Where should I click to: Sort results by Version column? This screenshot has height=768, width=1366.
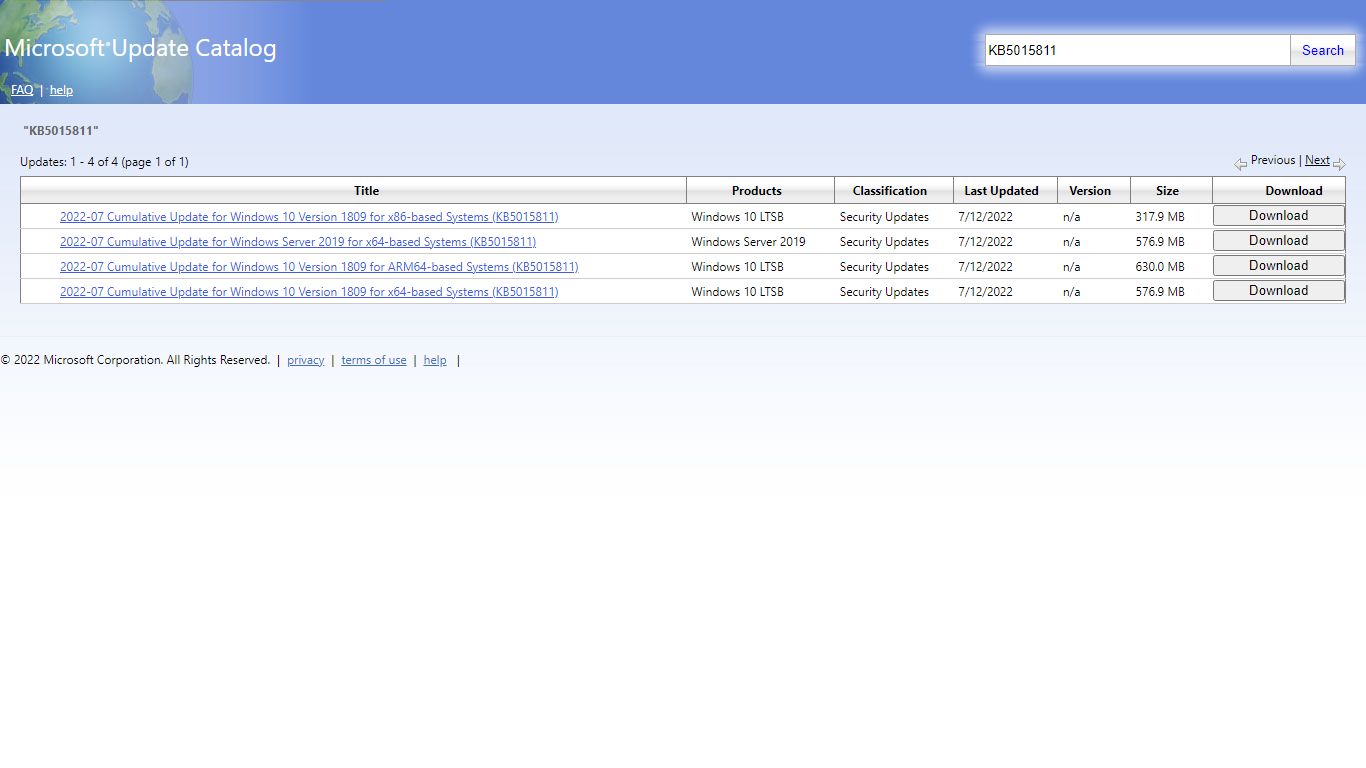[1090, 191]
